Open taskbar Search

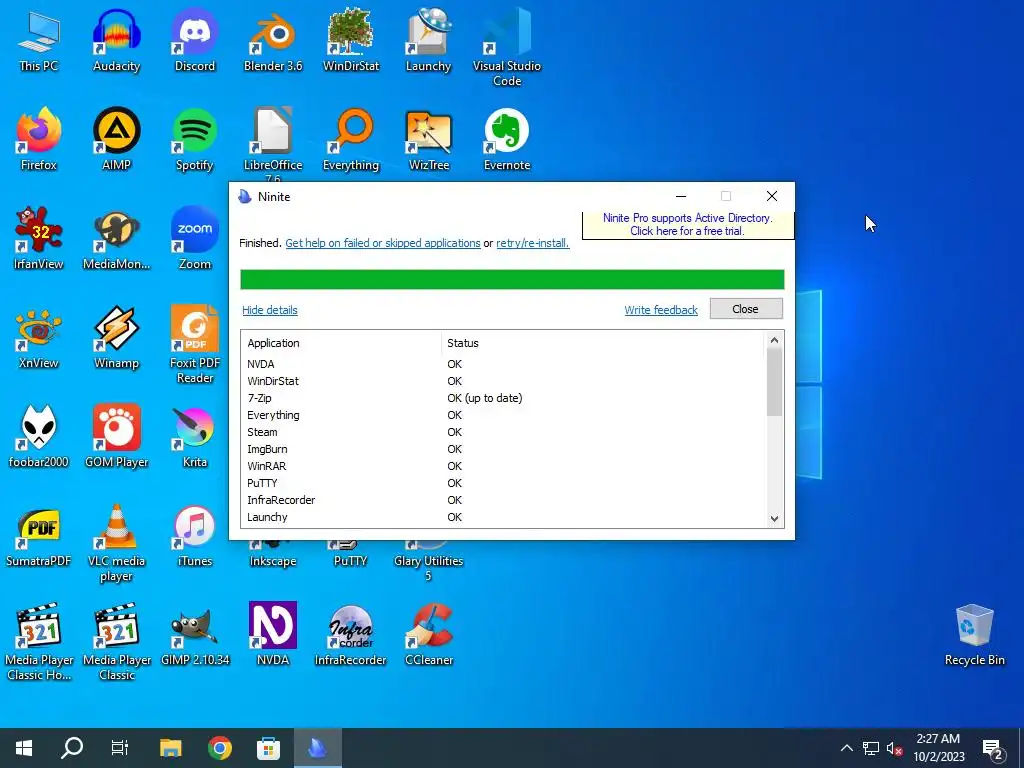point(72,748)
